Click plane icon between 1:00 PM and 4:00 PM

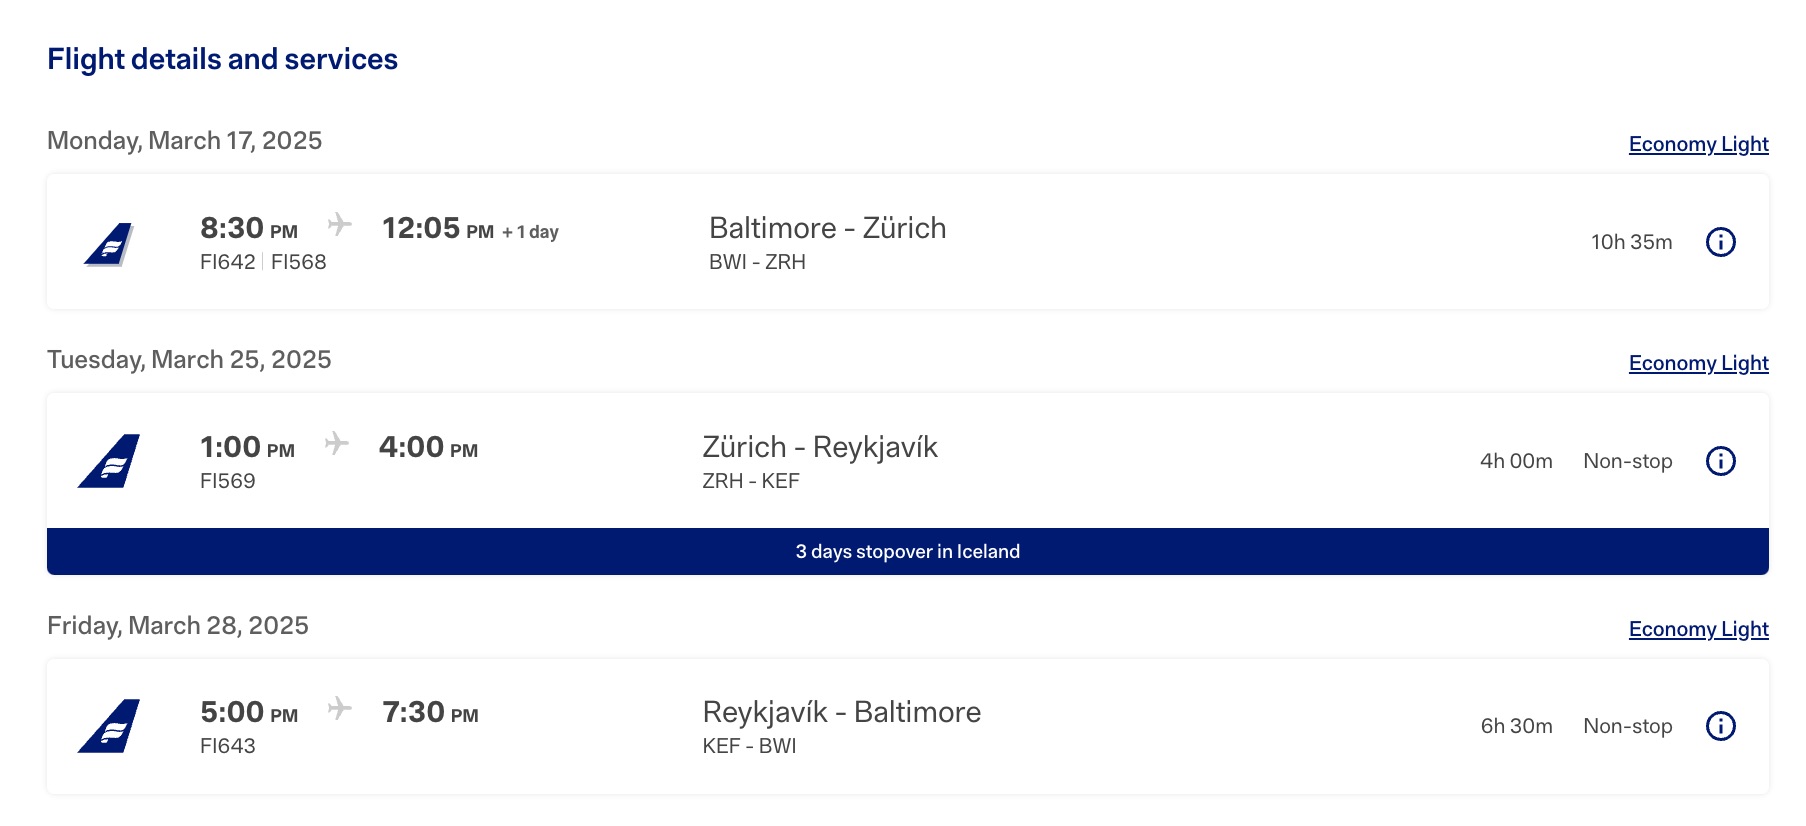[337, 443]
